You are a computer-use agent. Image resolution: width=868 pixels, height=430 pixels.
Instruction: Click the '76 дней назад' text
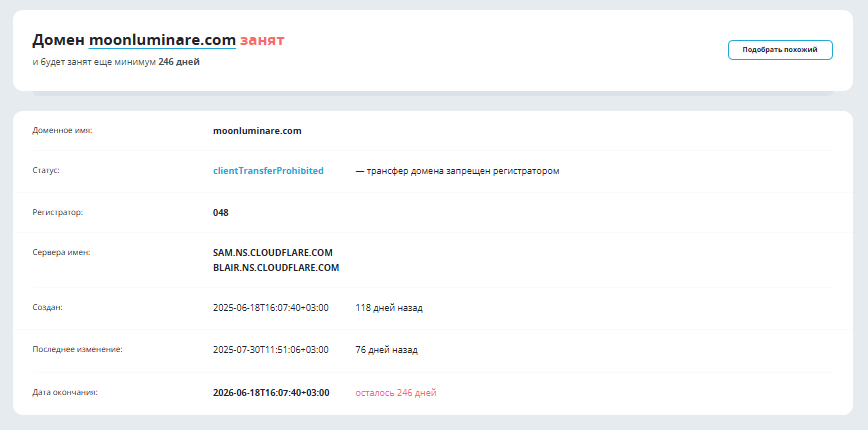386,350
